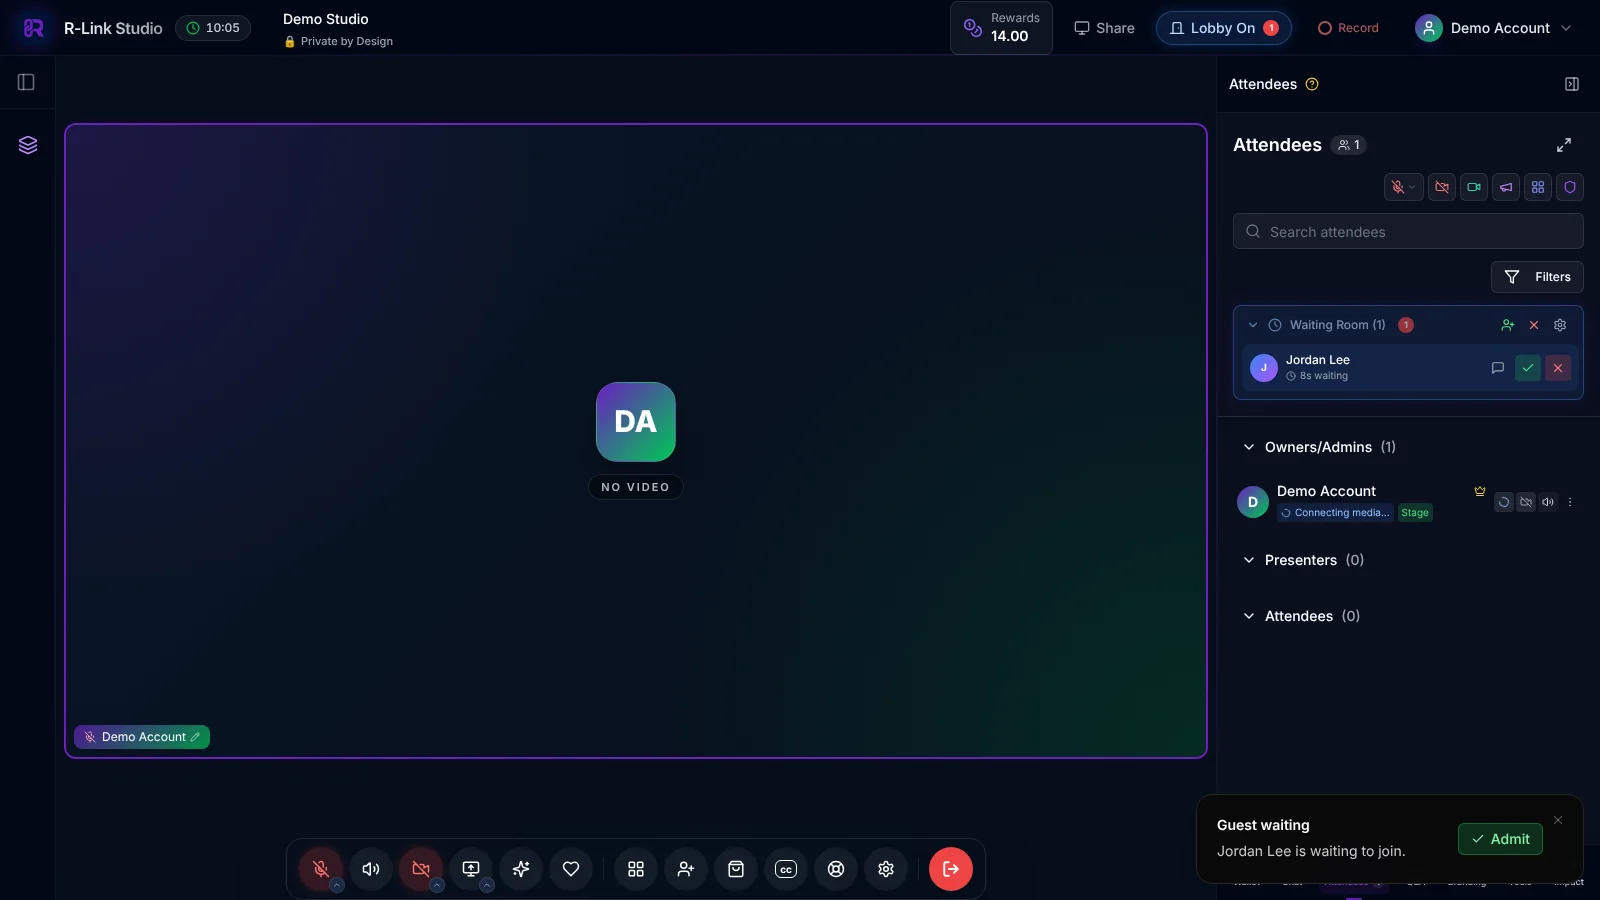
Task: Click the megaphone announce icon
Action: coord(1506,187)
